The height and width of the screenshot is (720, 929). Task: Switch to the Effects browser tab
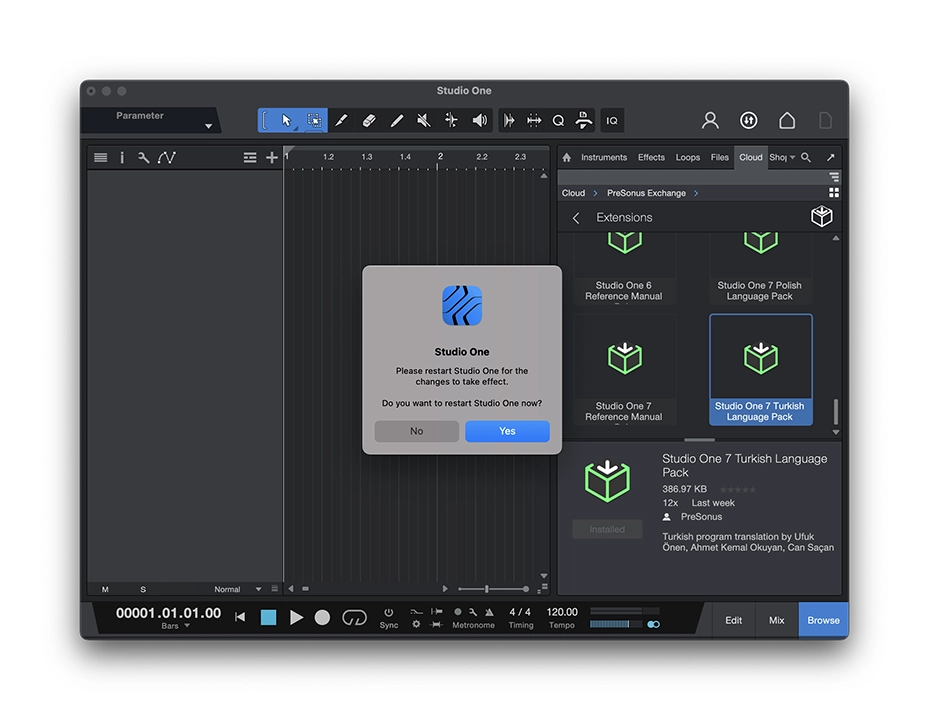point(651,157)
